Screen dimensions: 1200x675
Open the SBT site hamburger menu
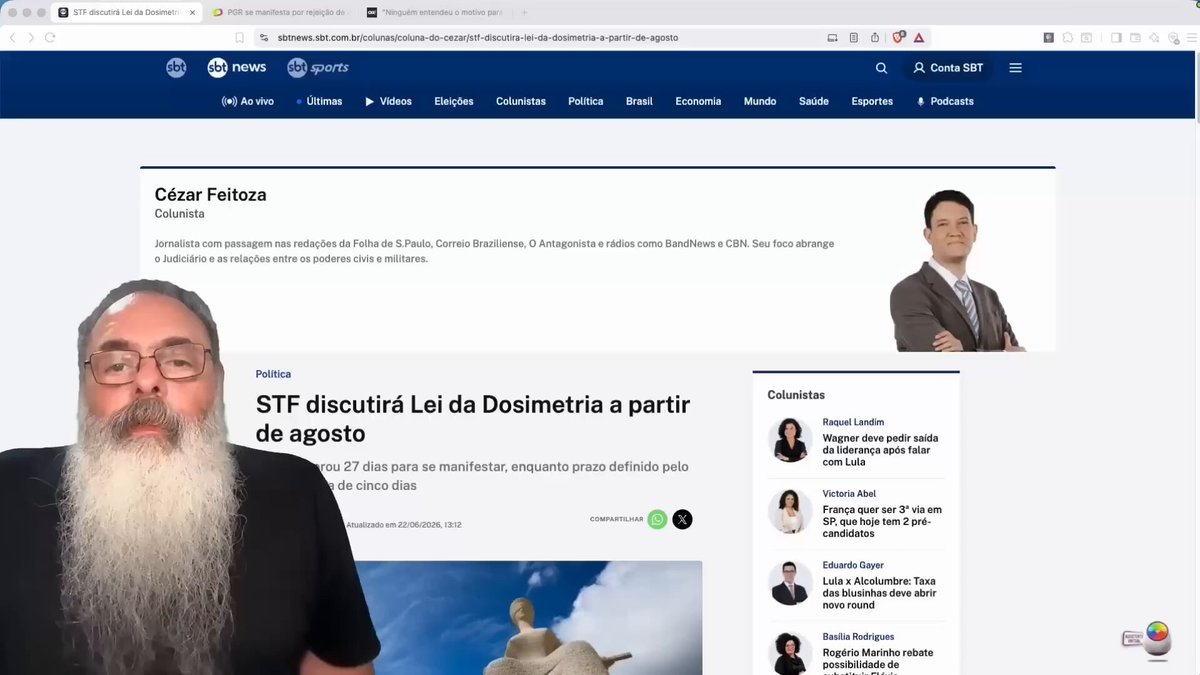(x=1015, y=68)
